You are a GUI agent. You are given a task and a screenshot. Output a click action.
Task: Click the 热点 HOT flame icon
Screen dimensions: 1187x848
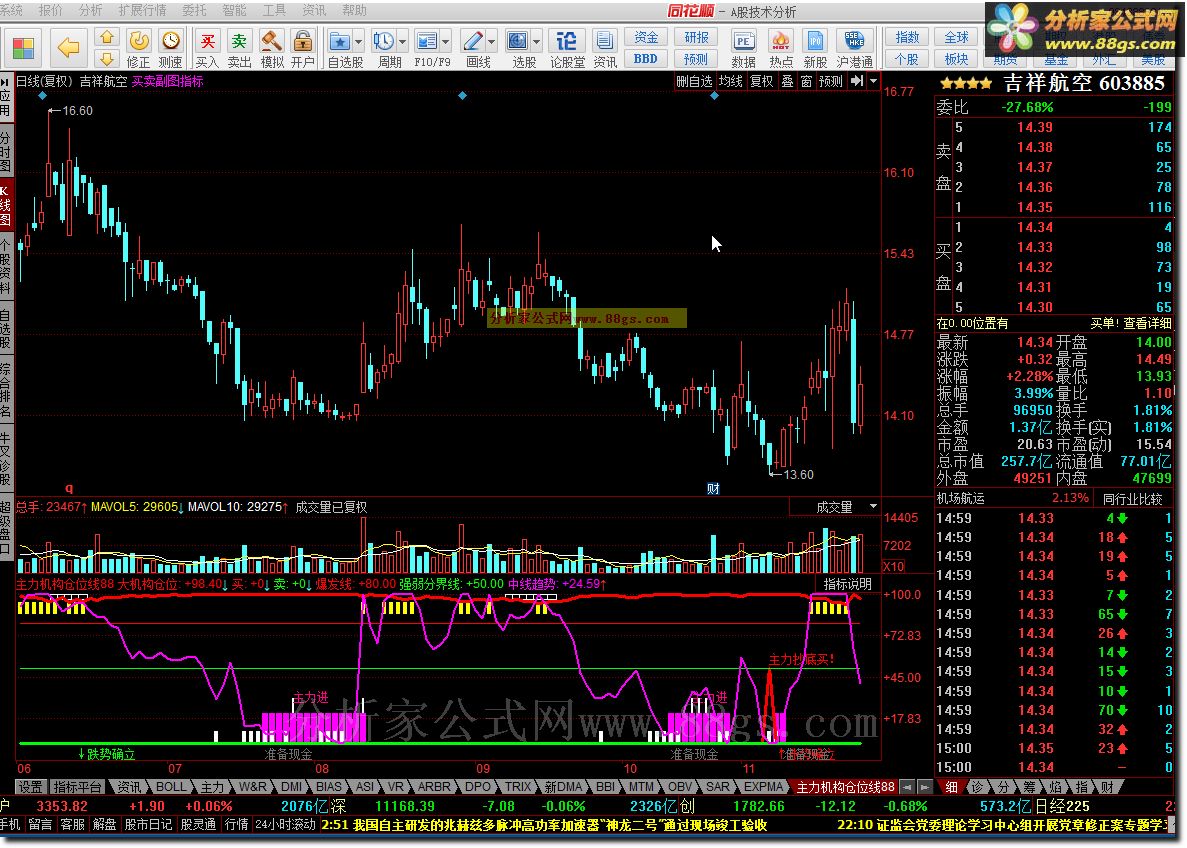point(780,48)
